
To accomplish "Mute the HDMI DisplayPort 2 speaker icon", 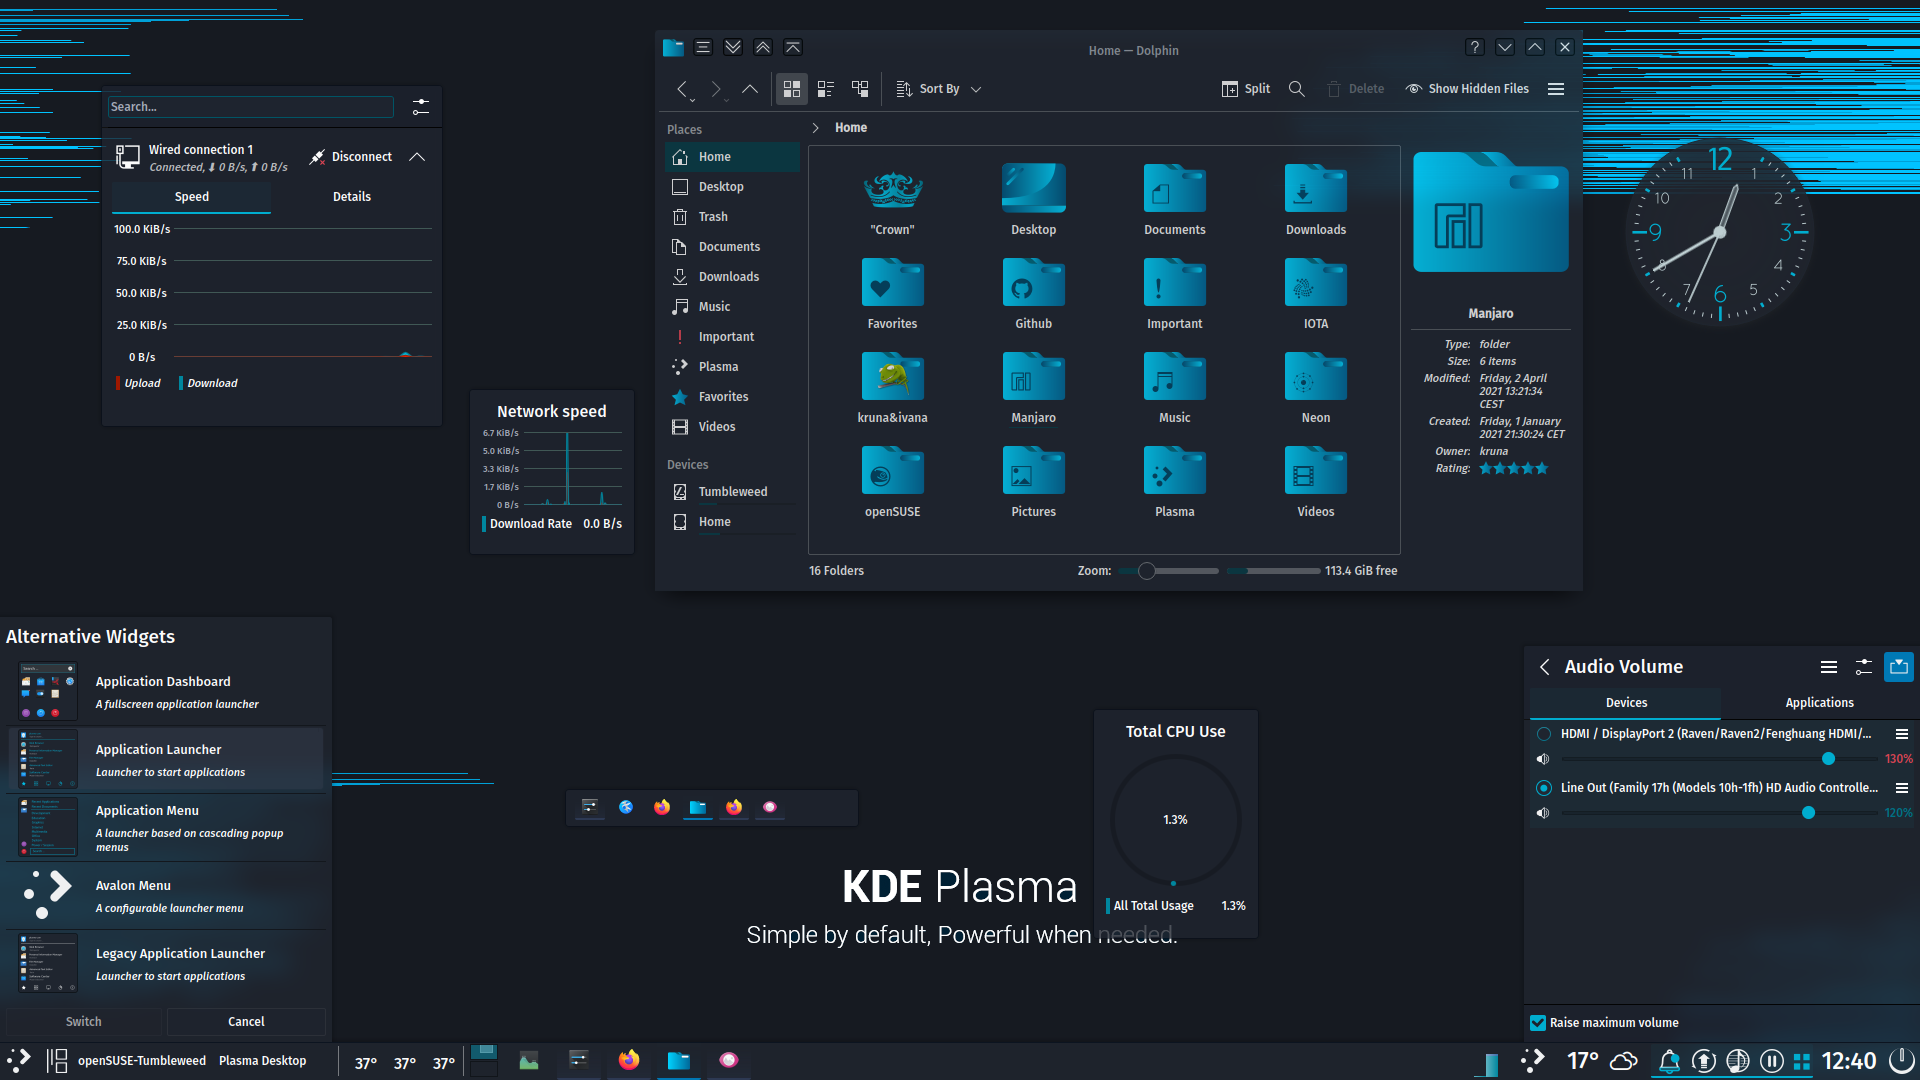I will click(x=1543, y=759).
